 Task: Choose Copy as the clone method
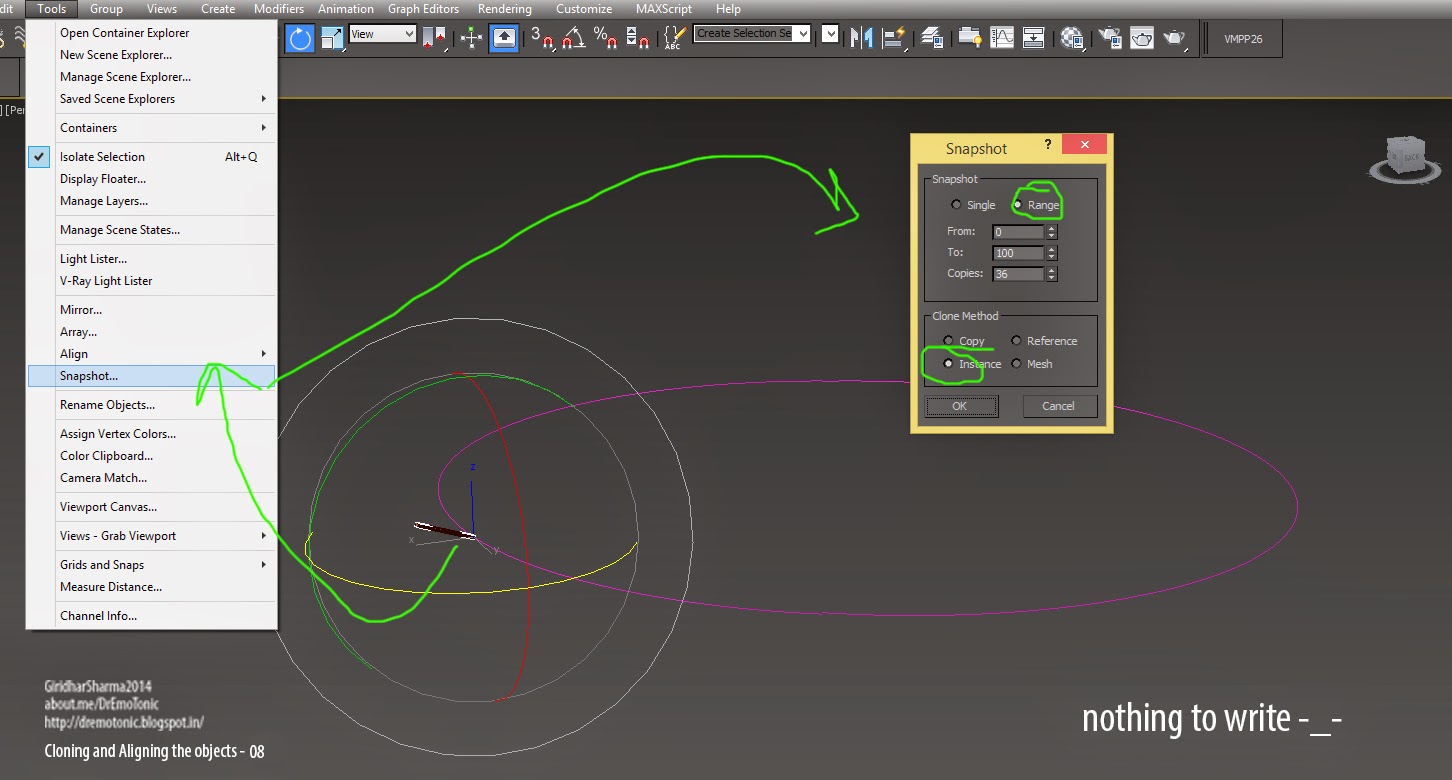[x=948, y=341]
